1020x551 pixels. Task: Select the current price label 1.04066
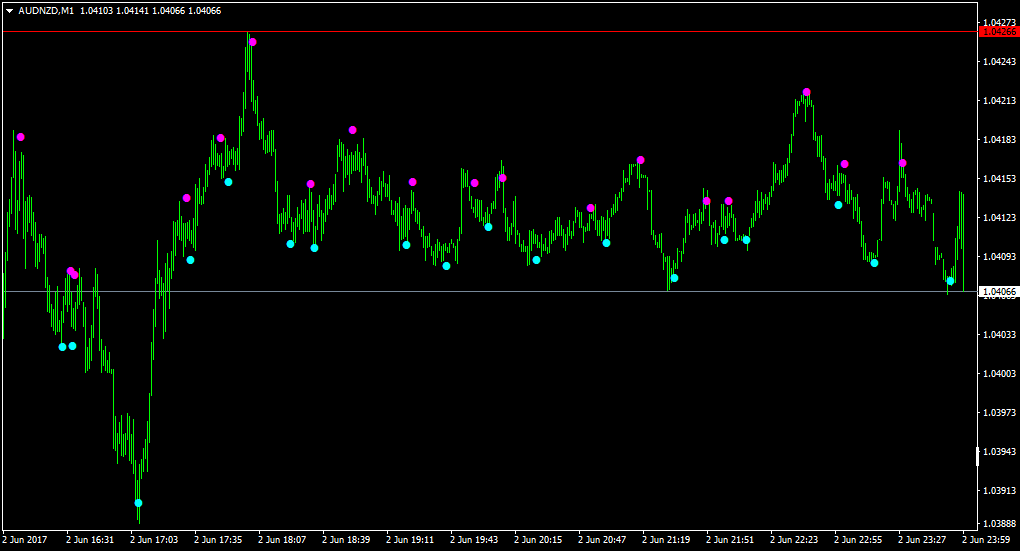pyautogui.click(x=999, y=291)
